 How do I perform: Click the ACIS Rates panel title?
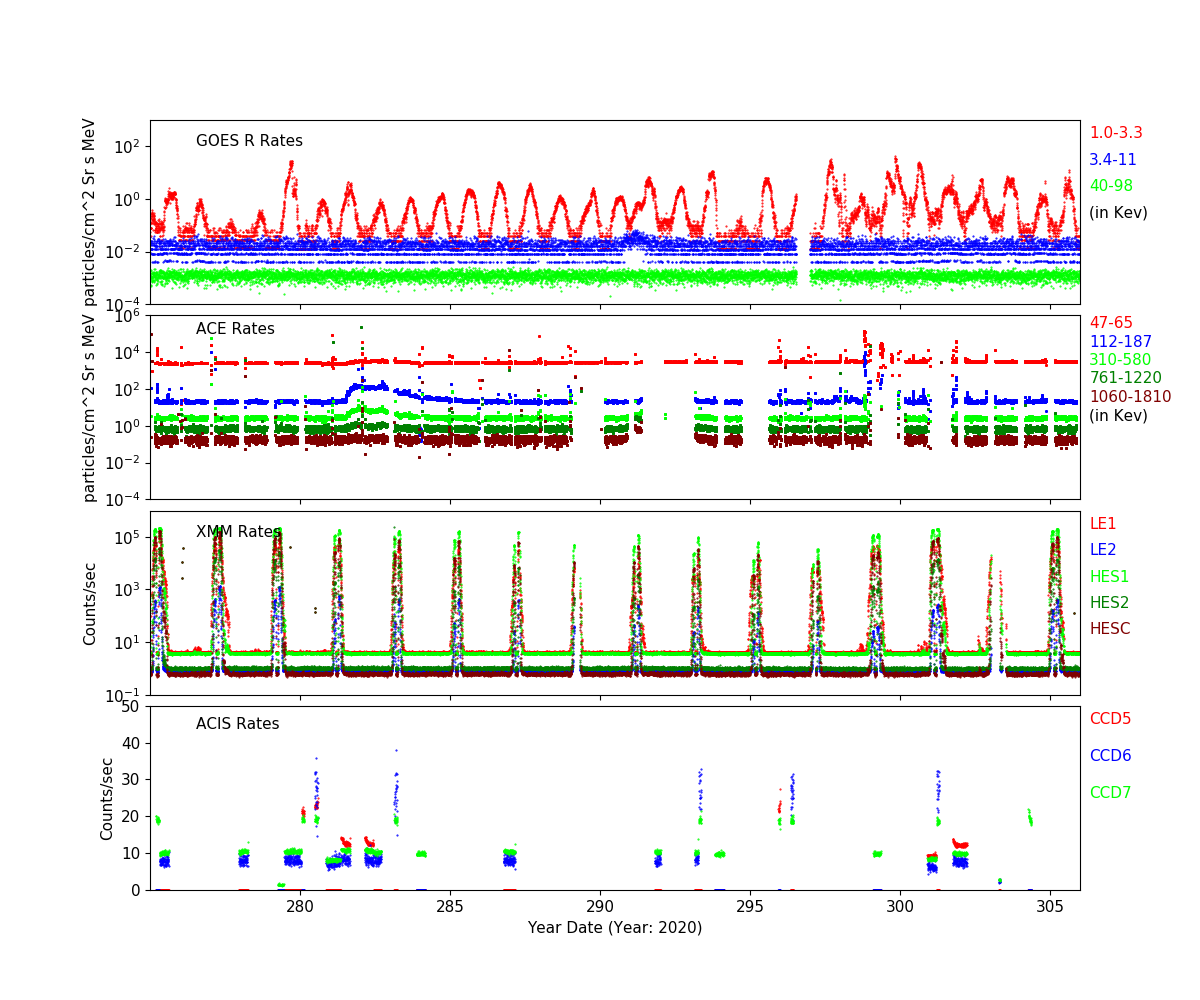pyautogui.click(x=237, y=724)
